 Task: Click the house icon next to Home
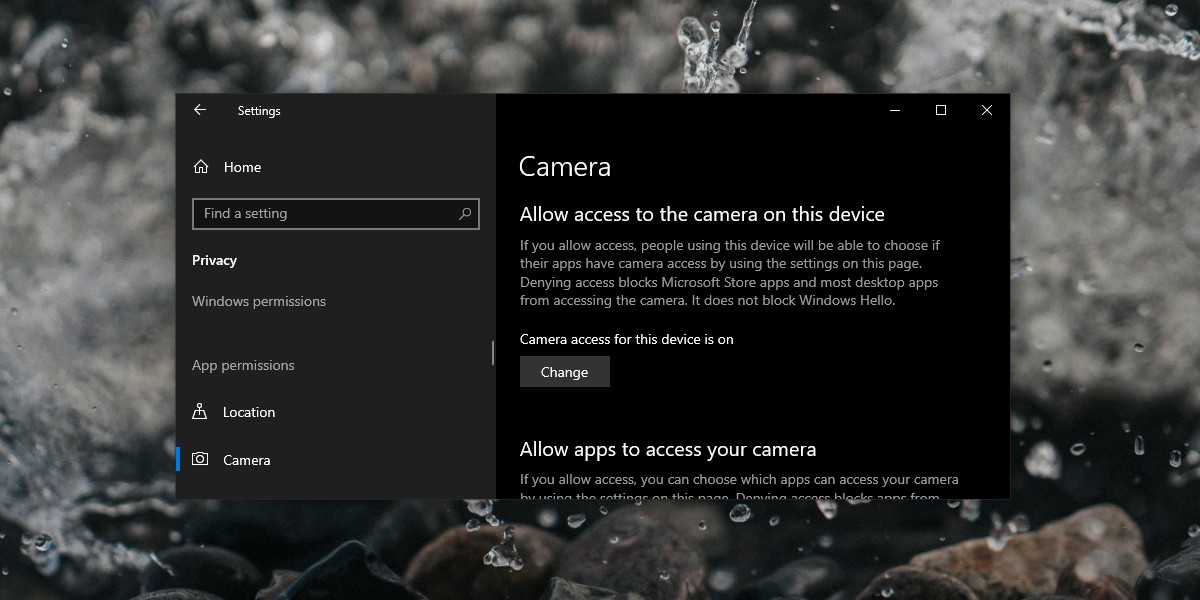click(199, 167)
